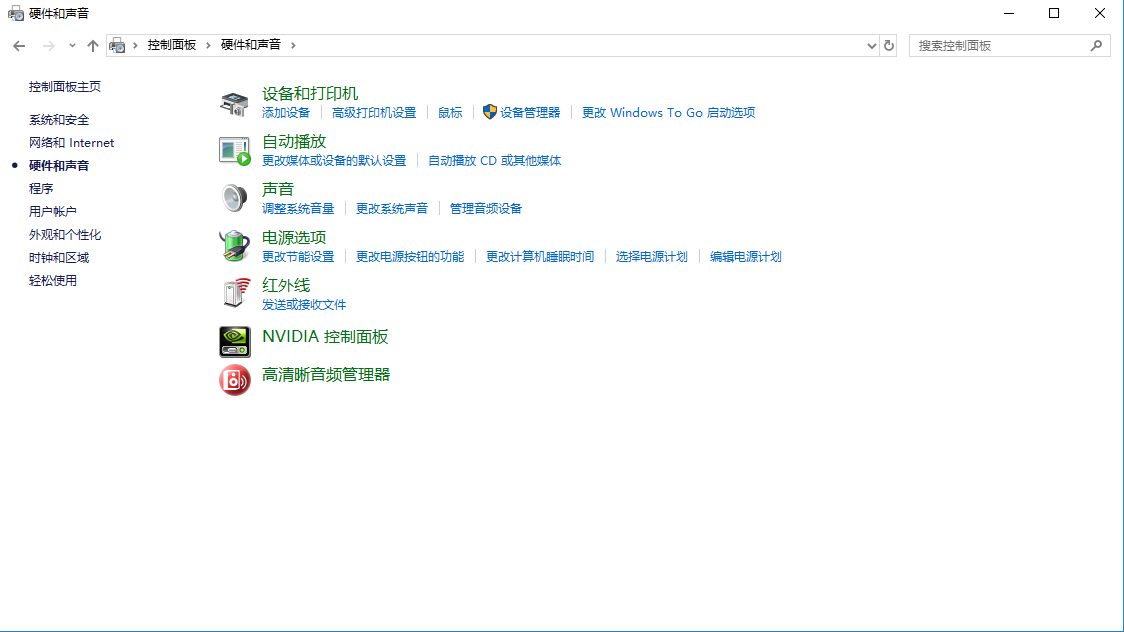This screenshot has width=1124, height=632.
Task: Click the Devices and Printers icon
Action: [x=234, y=102]
